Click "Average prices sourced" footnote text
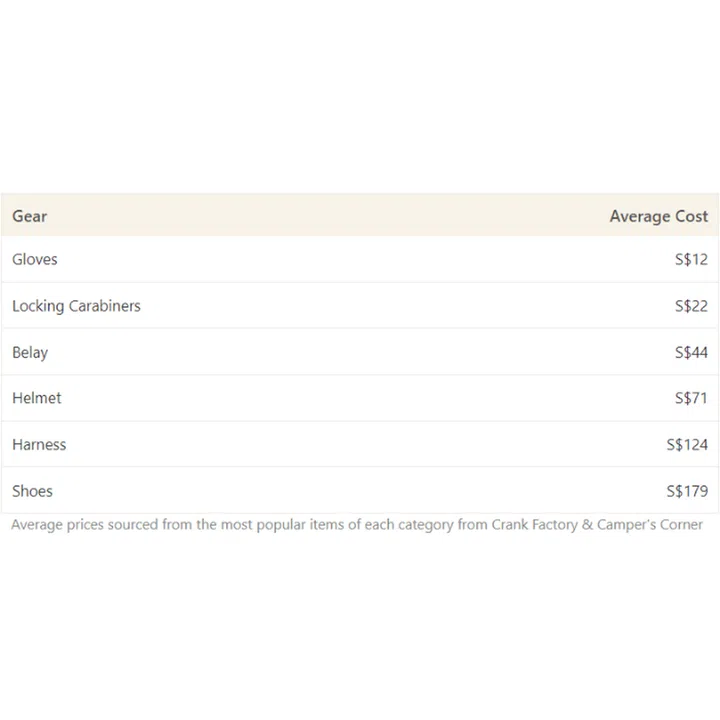The image size is (720, 720). click(x=85, y=524)
